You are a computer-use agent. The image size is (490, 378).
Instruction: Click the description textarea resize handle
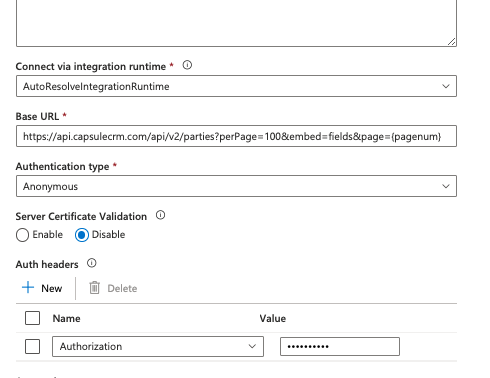pos(452,42)
